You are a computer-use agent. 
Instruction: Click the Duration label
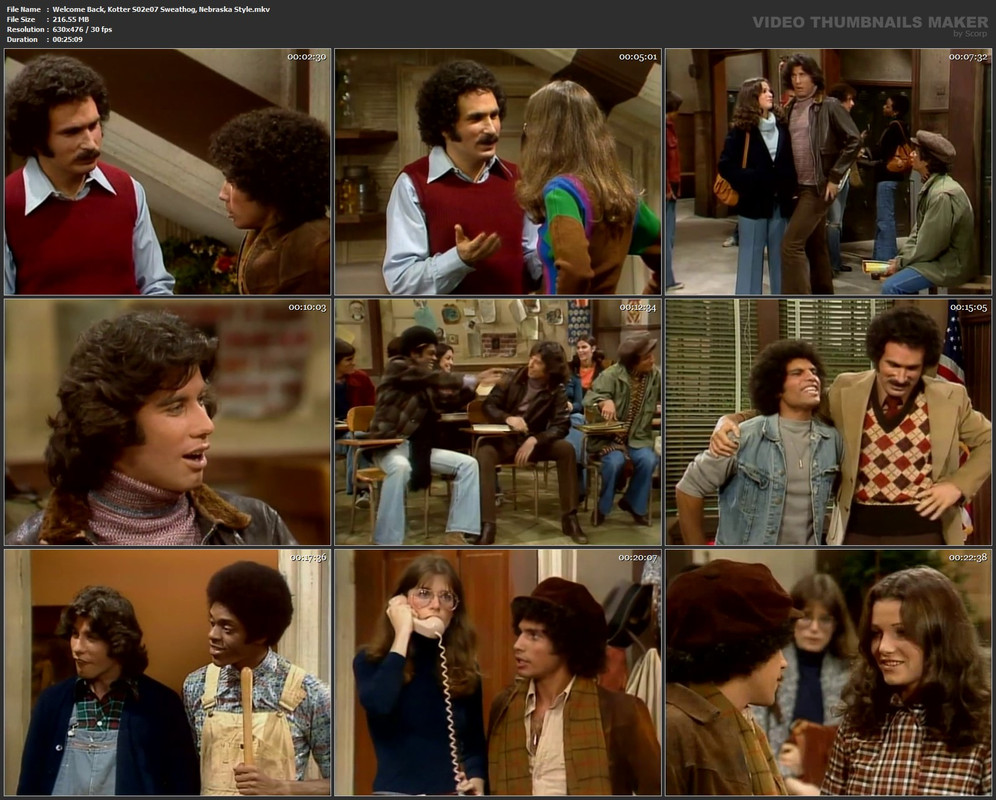22,39
